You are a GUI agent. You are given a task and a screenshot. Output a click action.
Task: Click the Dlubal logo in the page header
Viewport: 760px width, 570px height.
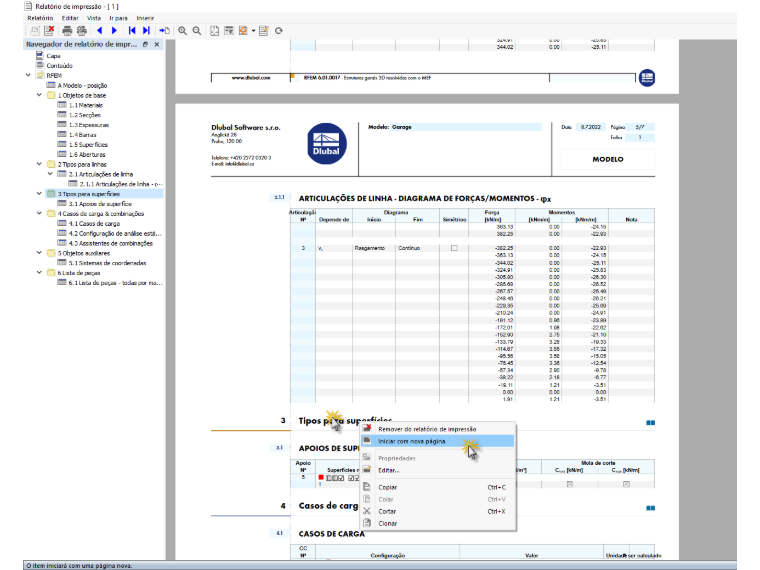[327, 143]
